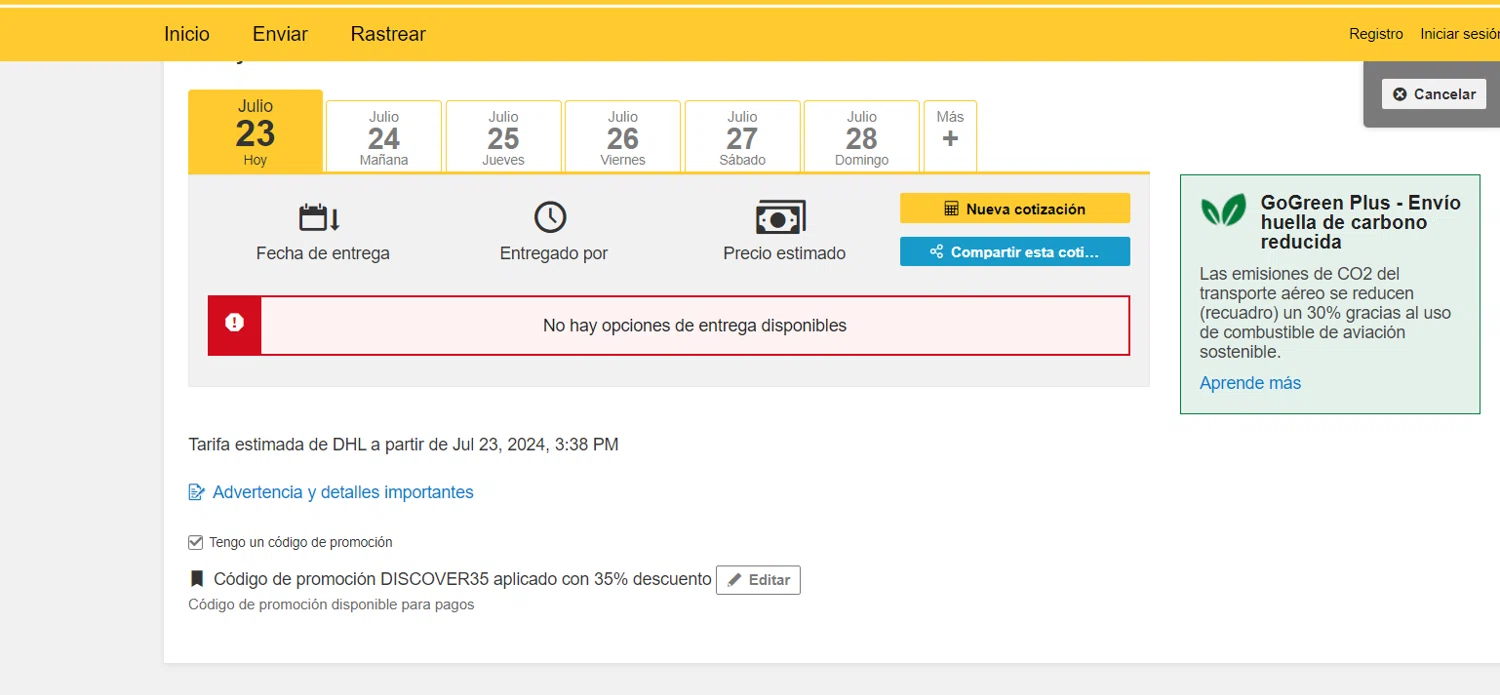This screenshot has width=1500, height=695.
Task: Switch to Julio 26 Viernes tab
Action: [x=623, y=136]
